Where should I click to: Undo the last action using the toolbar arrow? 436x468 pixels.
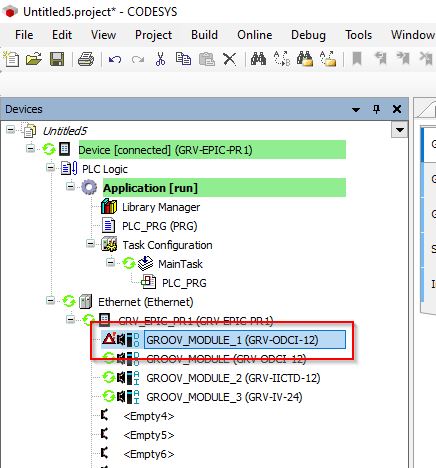tap(115, 60)
